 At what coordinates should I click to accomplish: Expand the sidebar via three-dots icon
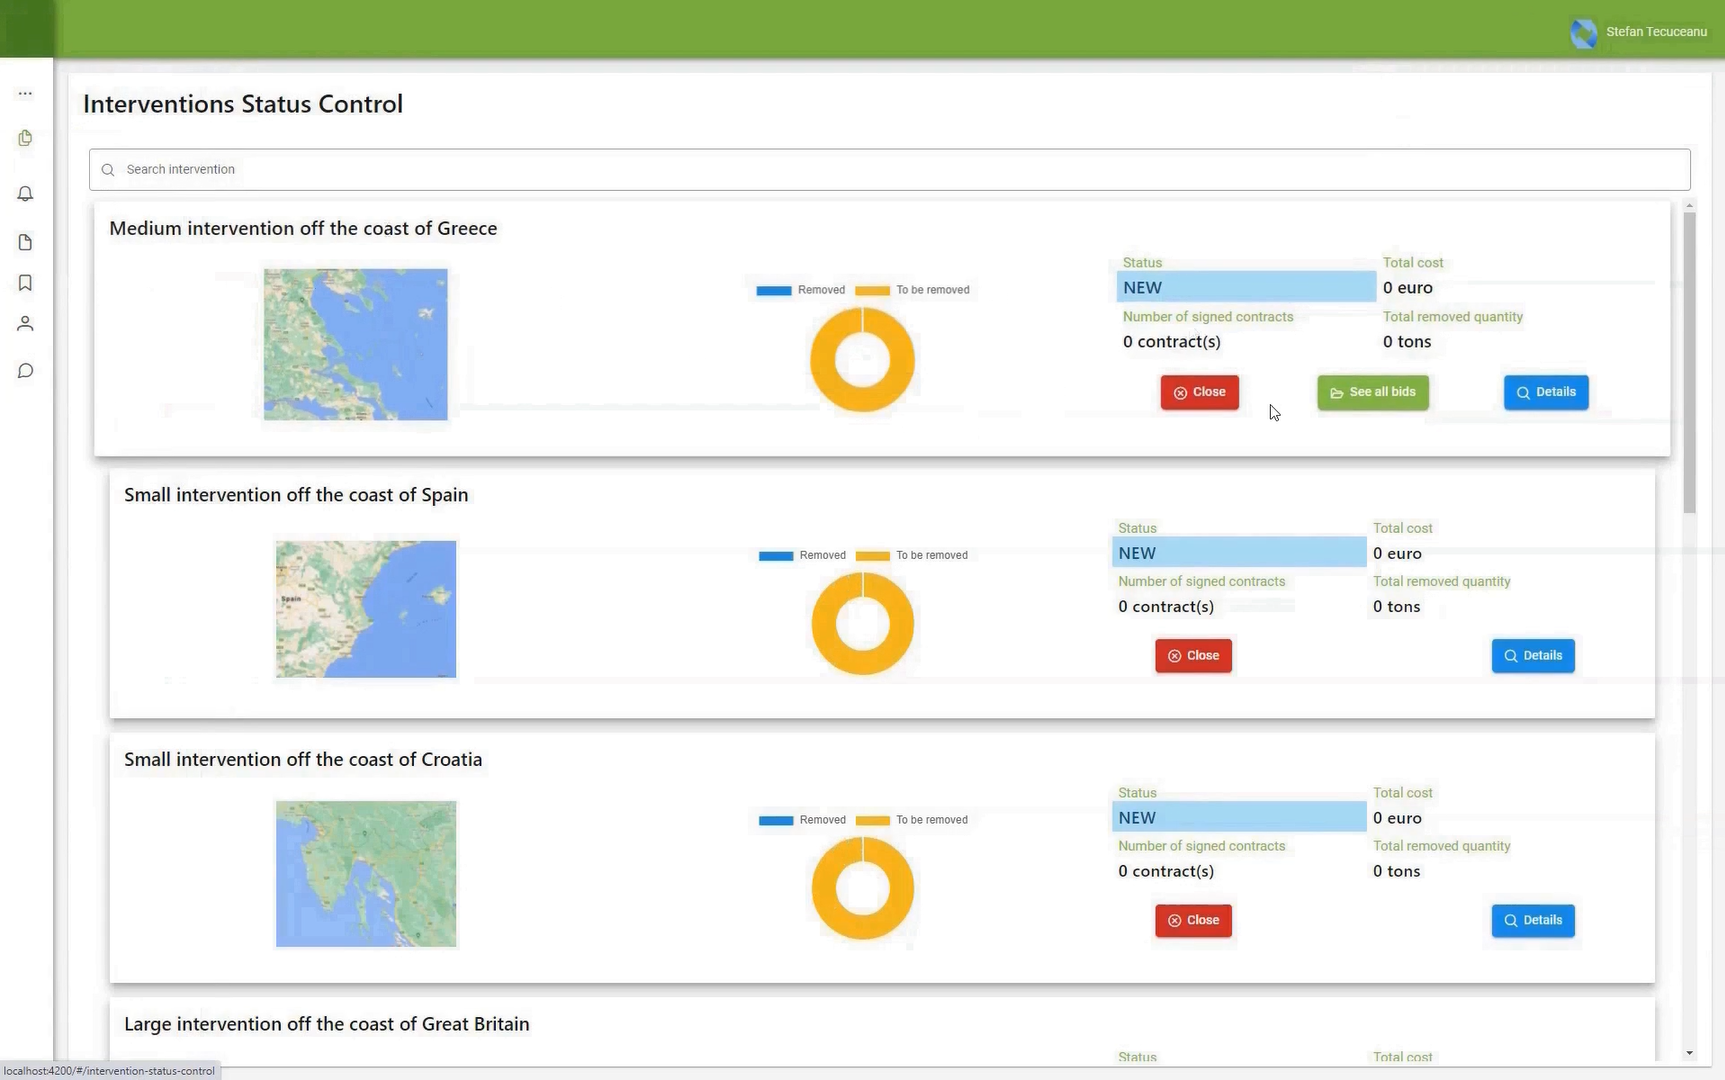(x=25, y=94)
